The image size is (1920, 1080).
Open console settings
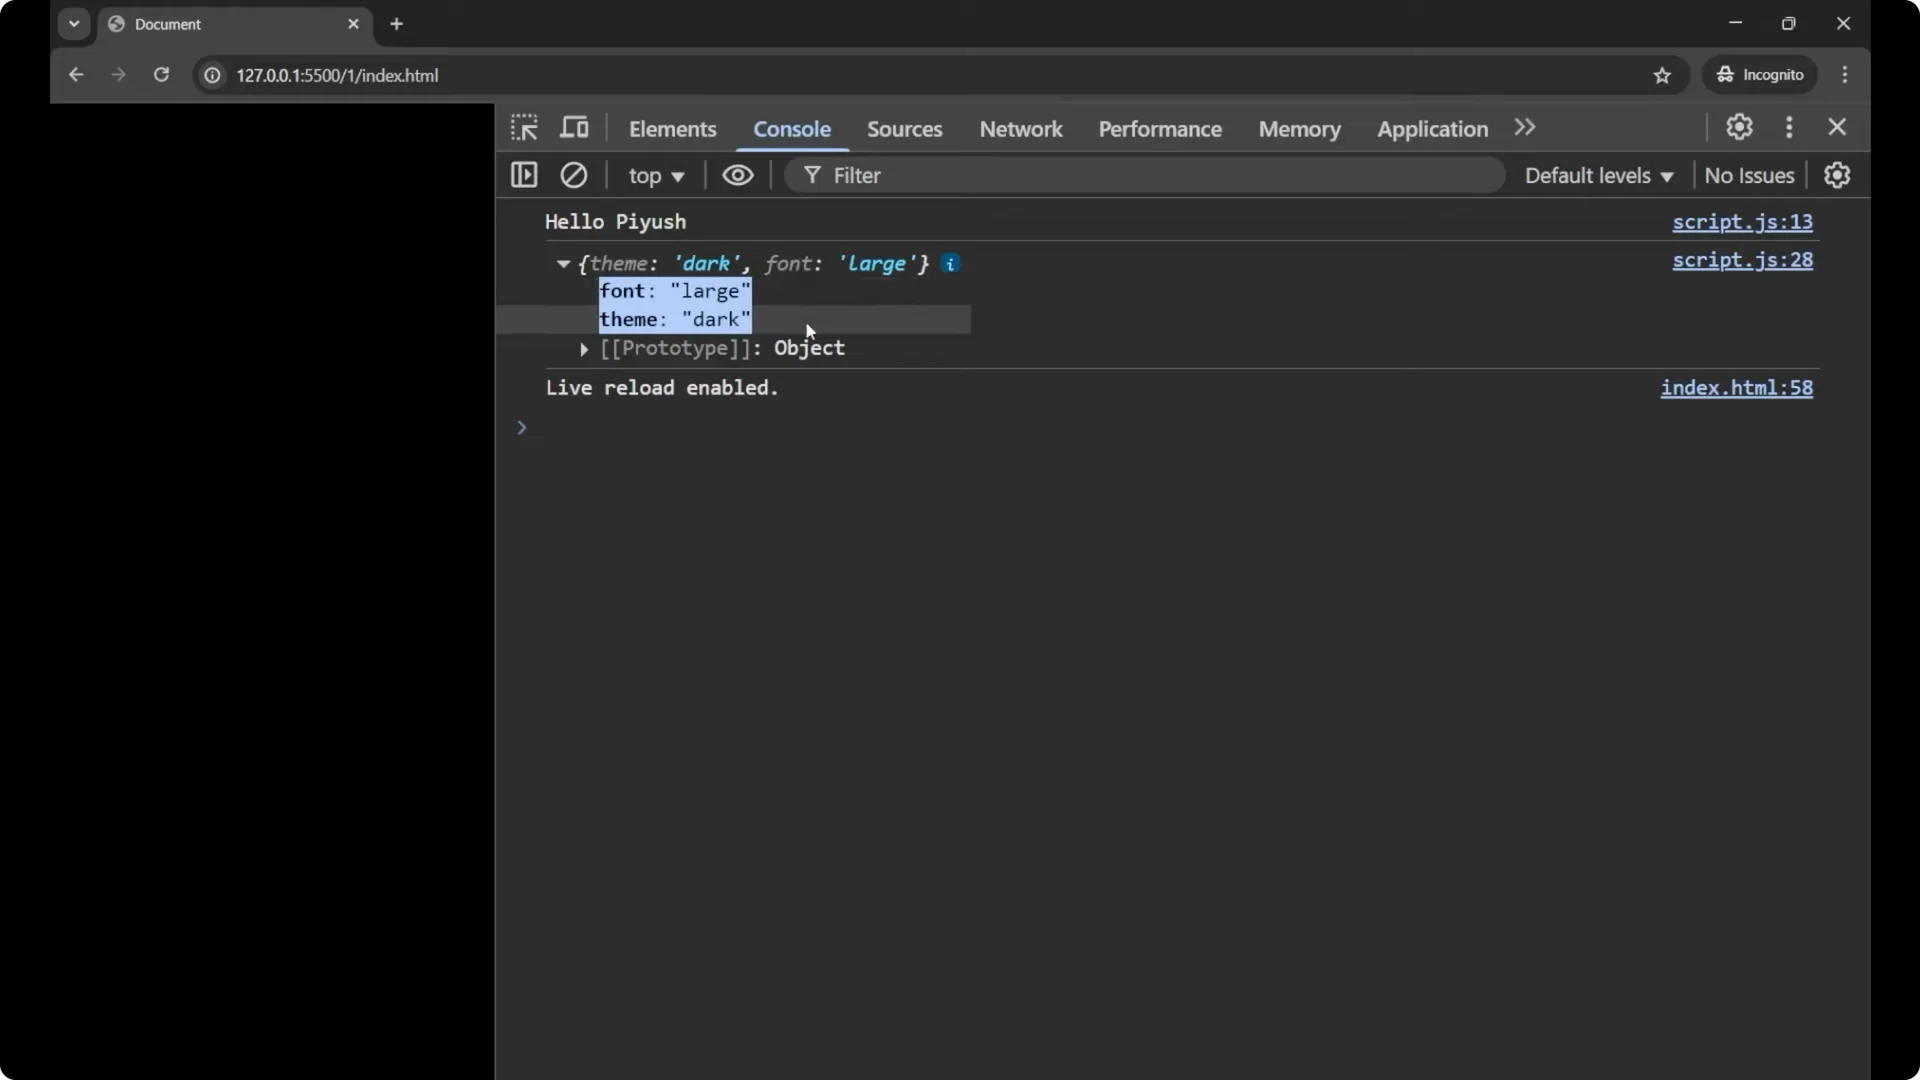pos(1838,175)
